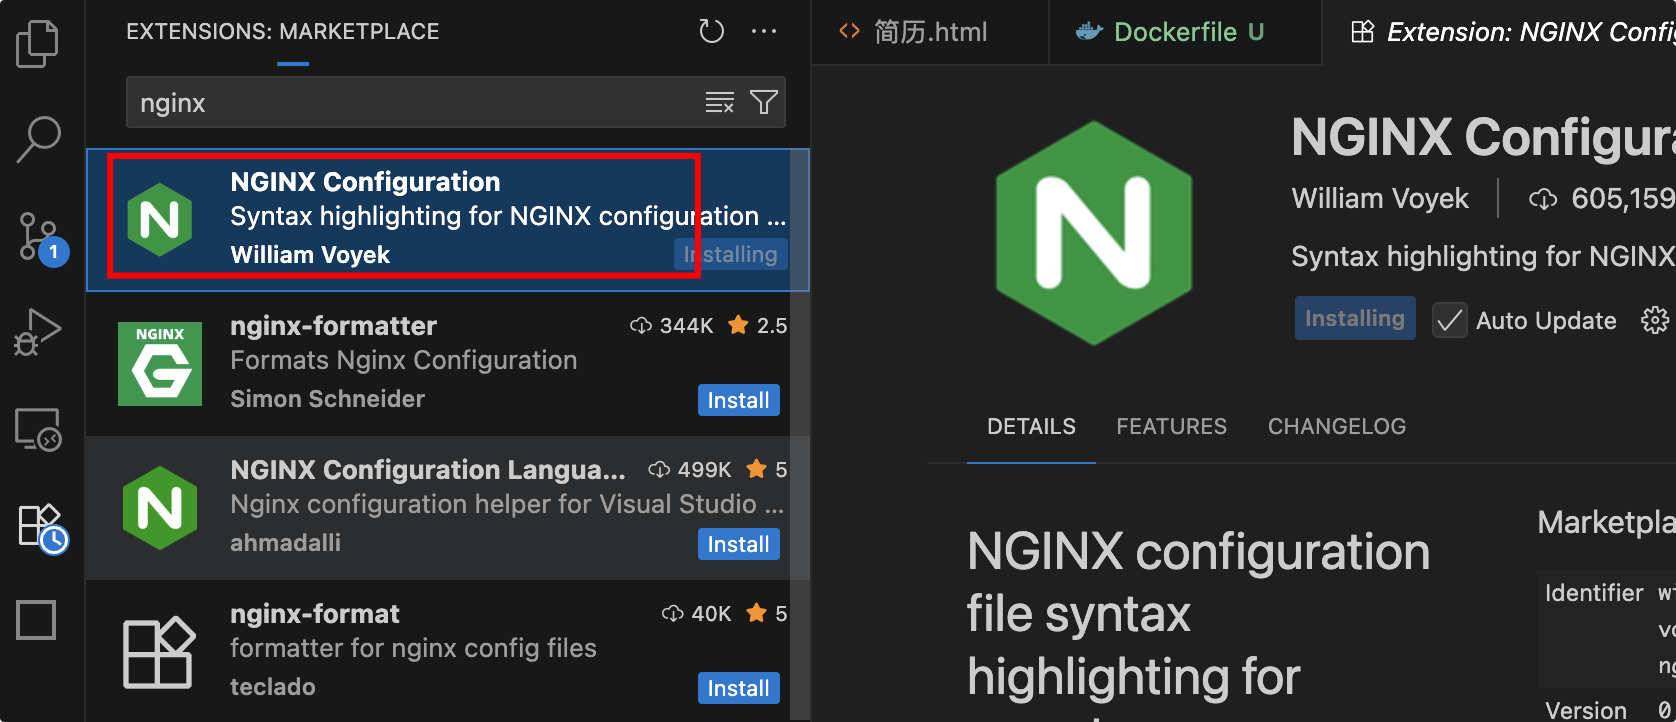Image resolution: width=1676 pixels, height=722 pixels.
Task: Switch to the 简历.html editor tab
Action: point(930,32)
